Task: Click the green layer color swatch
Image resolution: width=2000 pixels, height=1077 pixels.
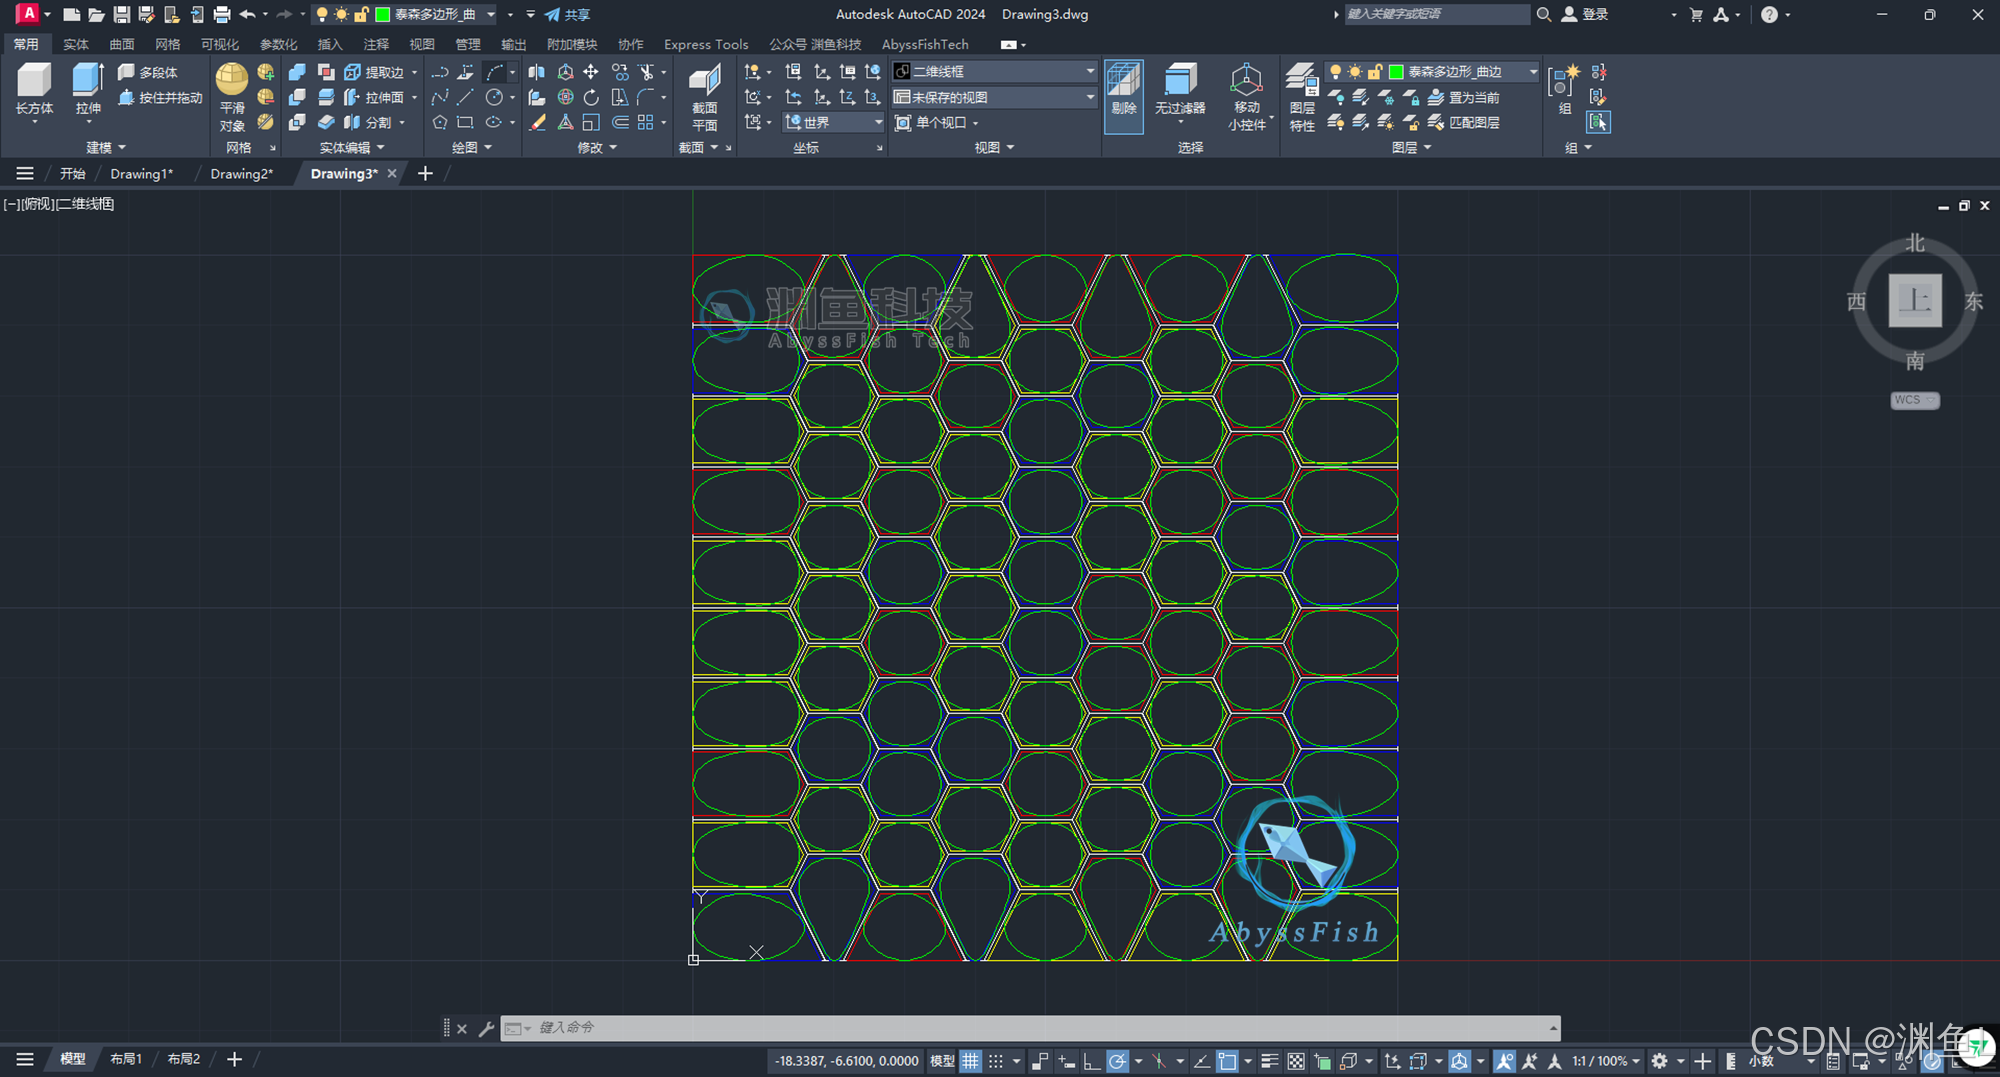Action: tap(1396, 71)
